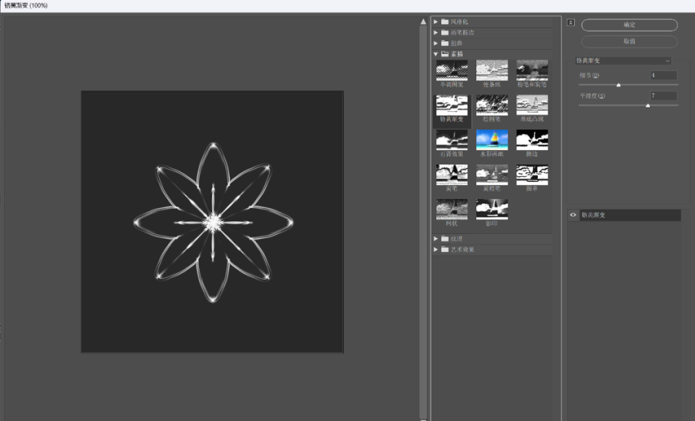Image resolution: width=695 pixels, height=421 pixels.
Task: Select the 半调图案 (Halftone Pattern) filter thumbnail
Action: (x=452, y=70)
